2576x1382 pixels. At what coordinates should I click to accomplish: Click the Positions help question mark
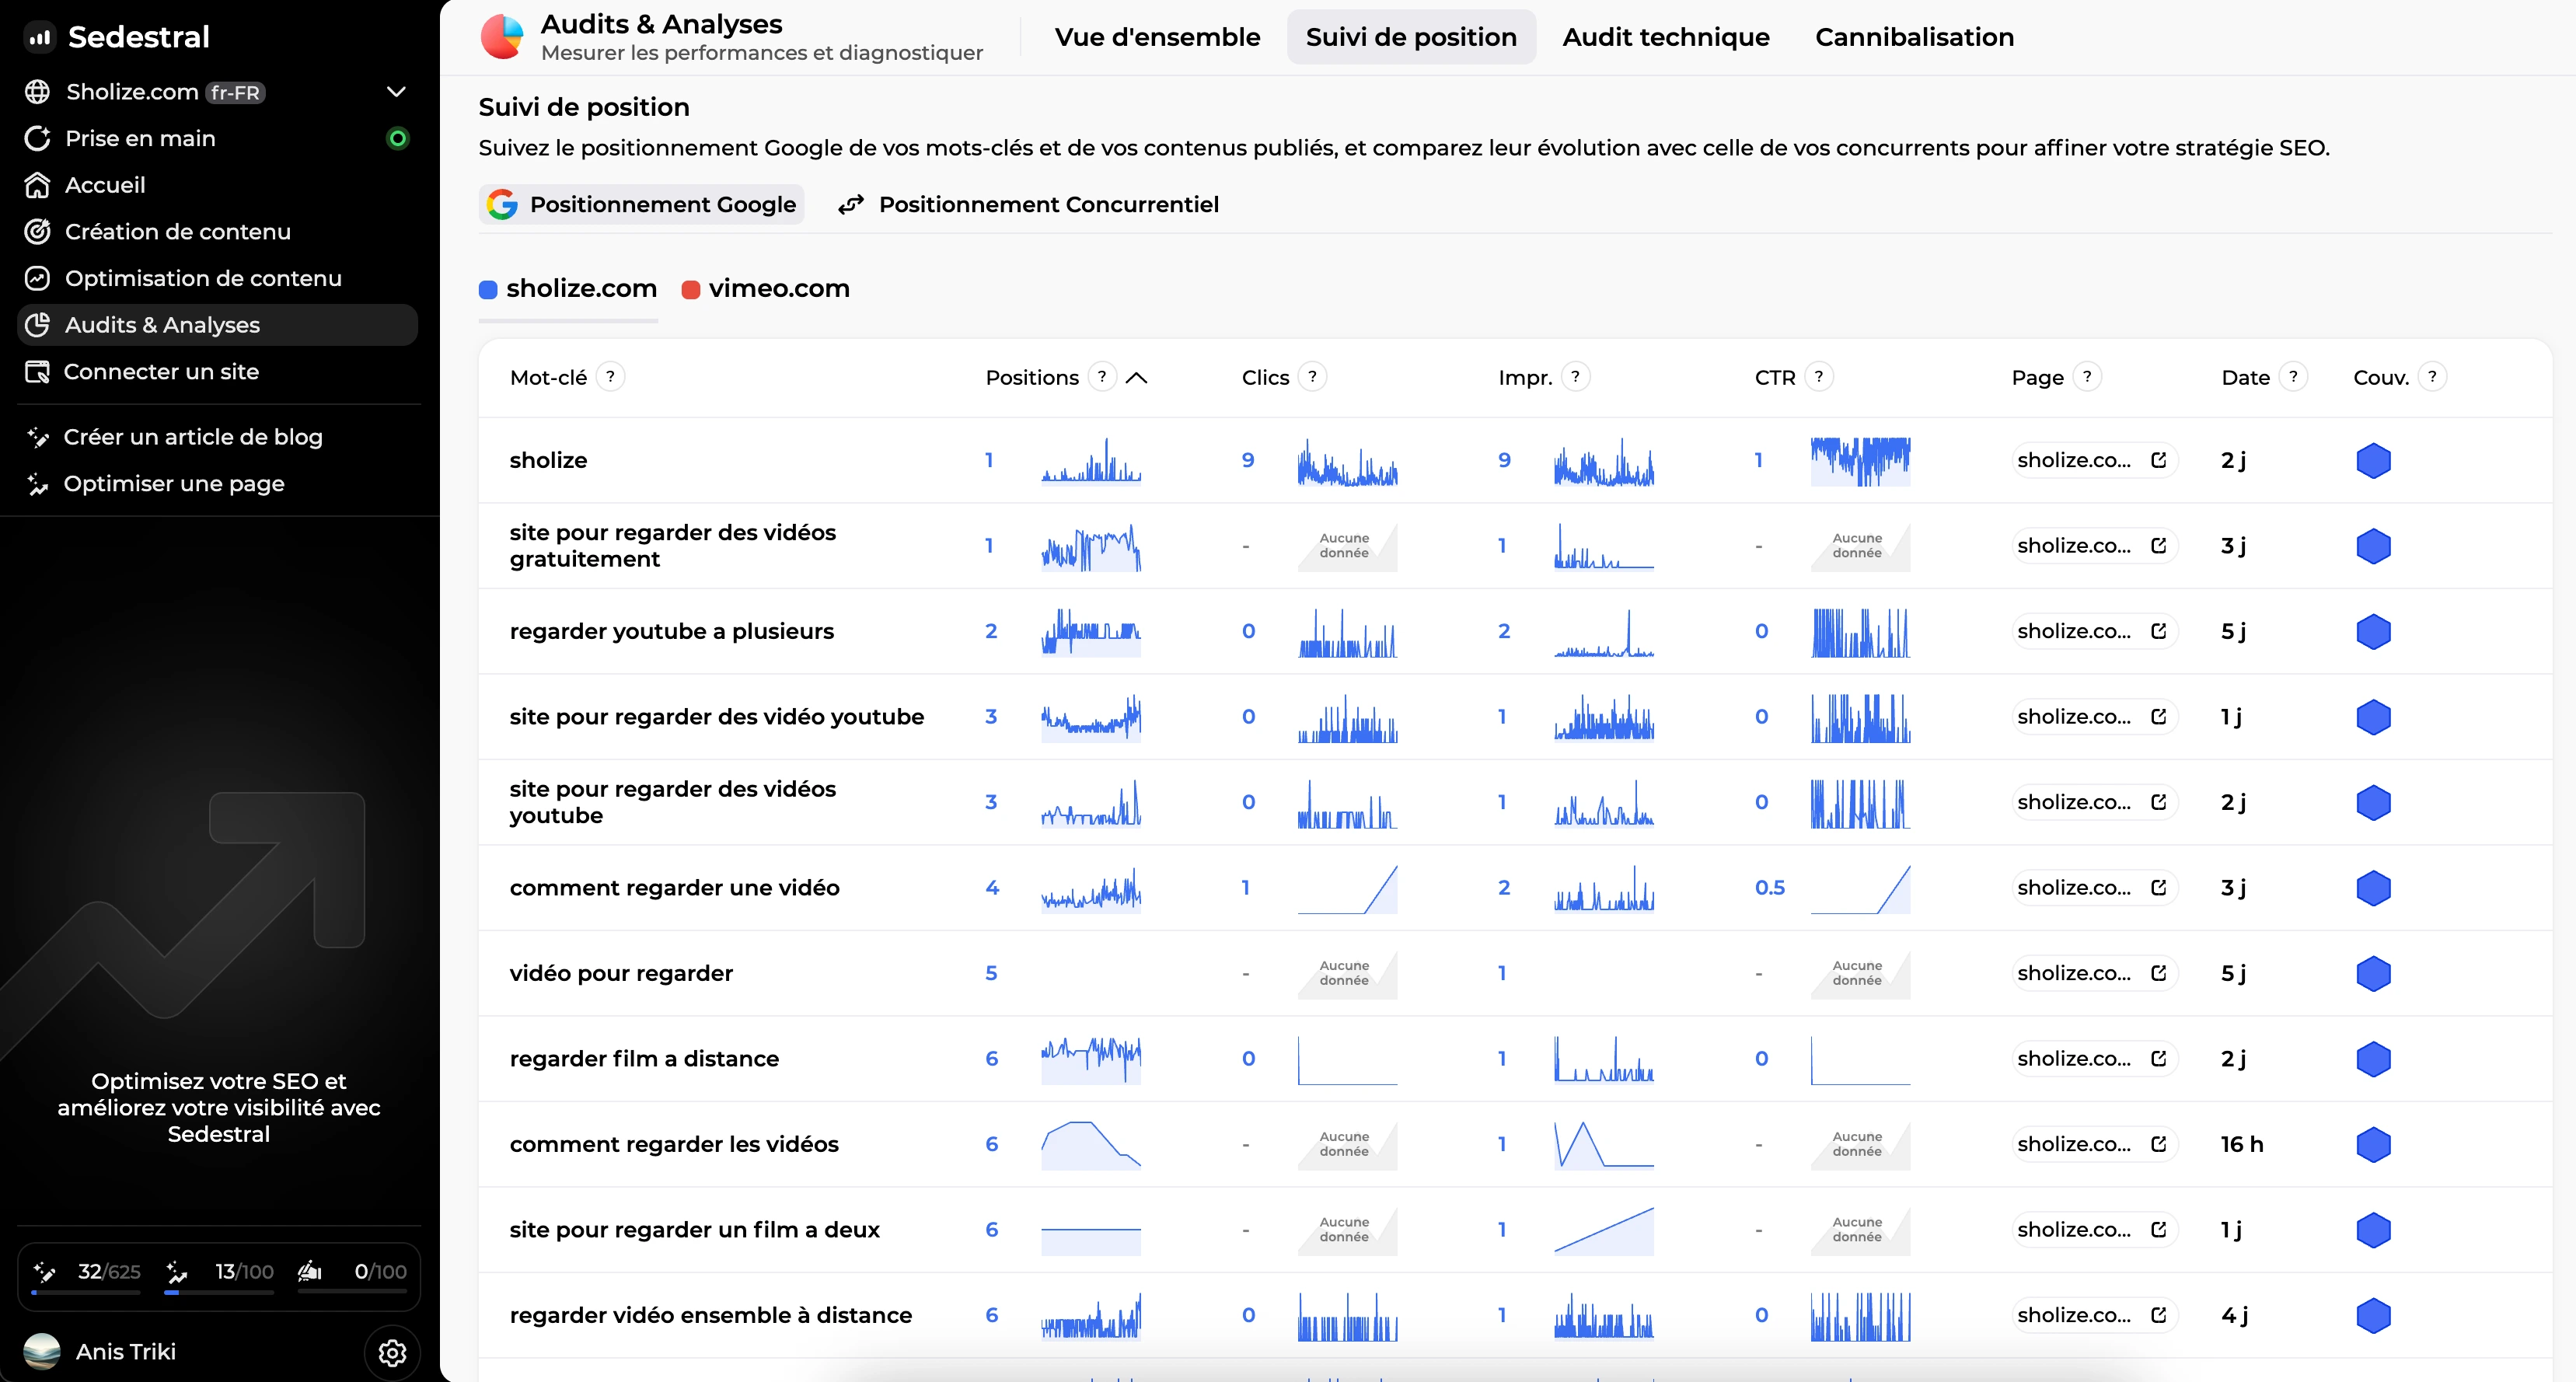pyautogui.click(x=1102, y=377)
